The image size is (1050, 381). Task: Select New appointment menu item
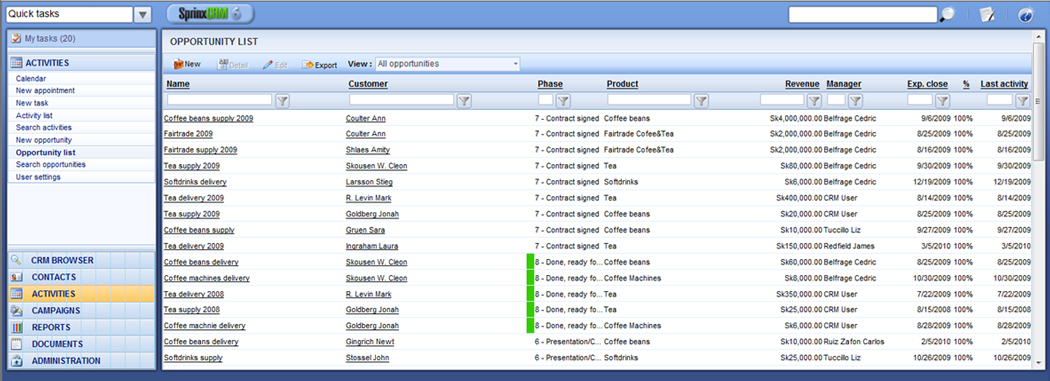pyautogui.click(x=46, y=90)
